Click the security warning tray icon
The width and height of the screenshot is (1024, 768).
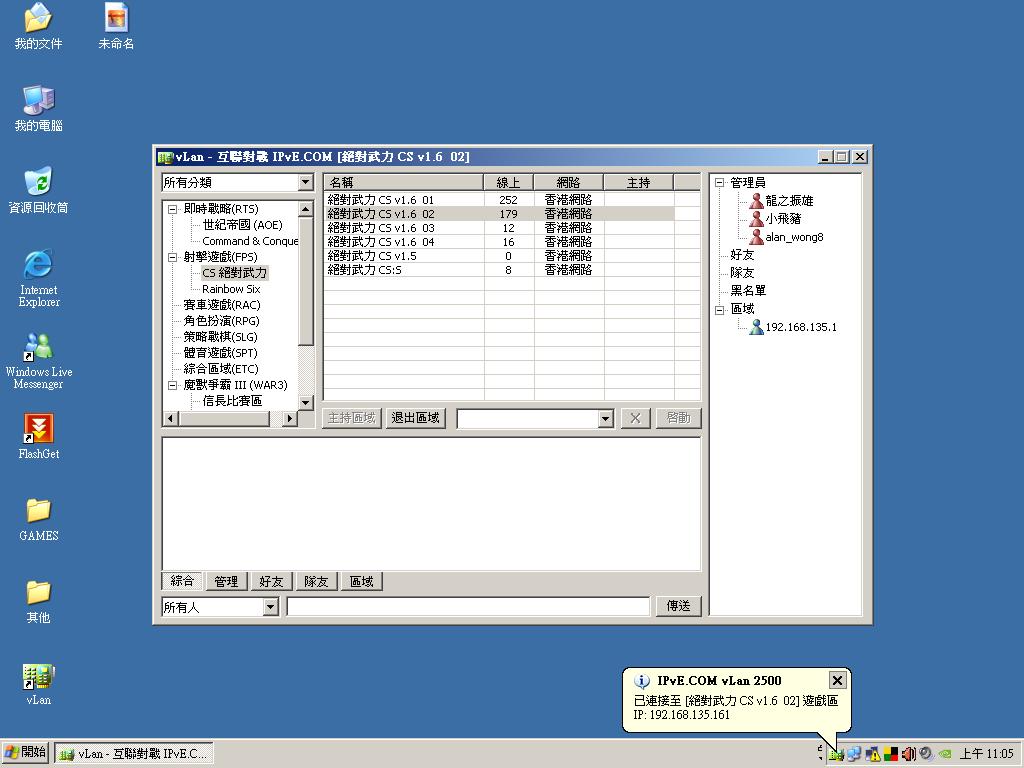point(872,754)
